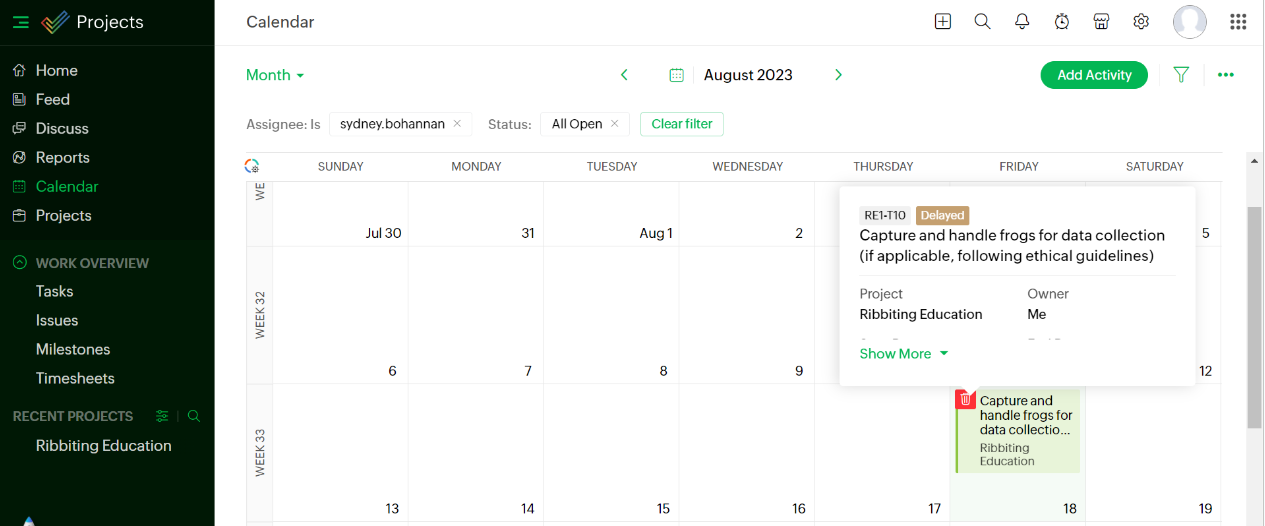The width and height of the screenshot is (1265, 526).
Task: Open the apps grid launcher icon
Action: click(x=1238, y=21)
